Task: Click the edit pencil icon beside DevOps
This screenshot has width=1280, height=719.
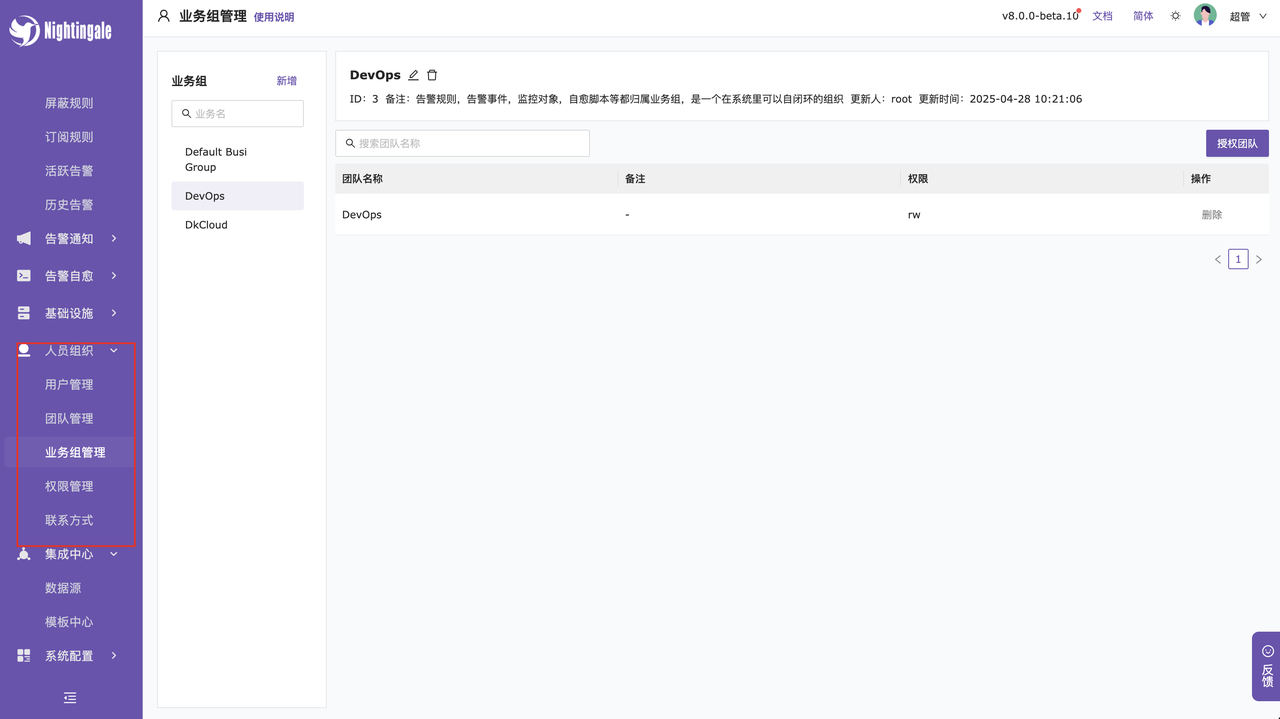Action: pyautogui.click(x=414, y=75)
